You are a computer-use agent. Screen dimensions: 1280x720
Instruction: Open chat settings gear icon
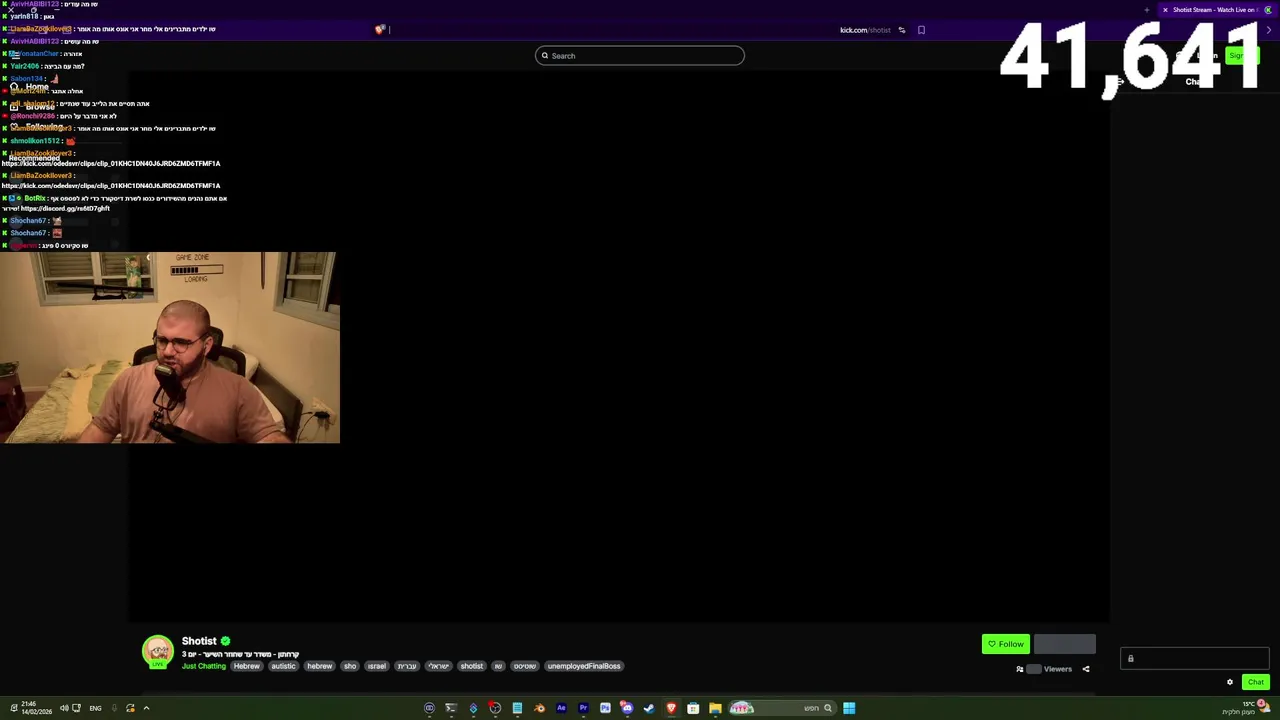point(1230,682)
